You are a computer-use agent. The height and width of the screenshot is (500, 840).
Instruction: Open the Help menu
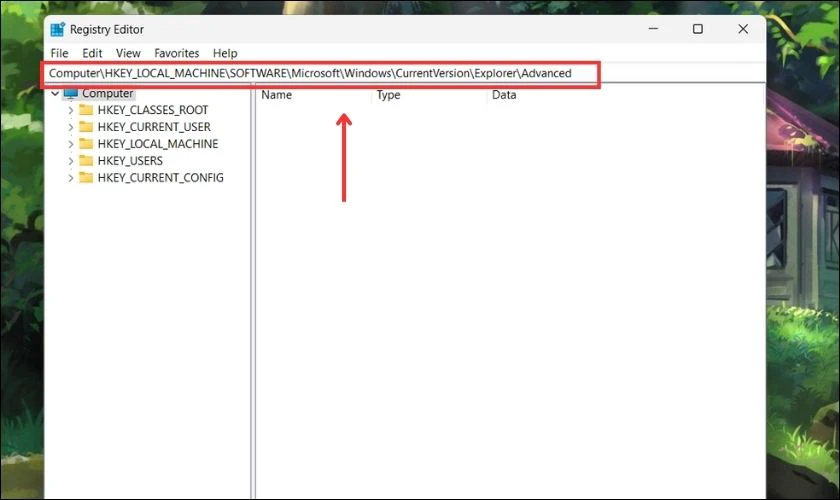pyautogui.click(x=224, y=53)
